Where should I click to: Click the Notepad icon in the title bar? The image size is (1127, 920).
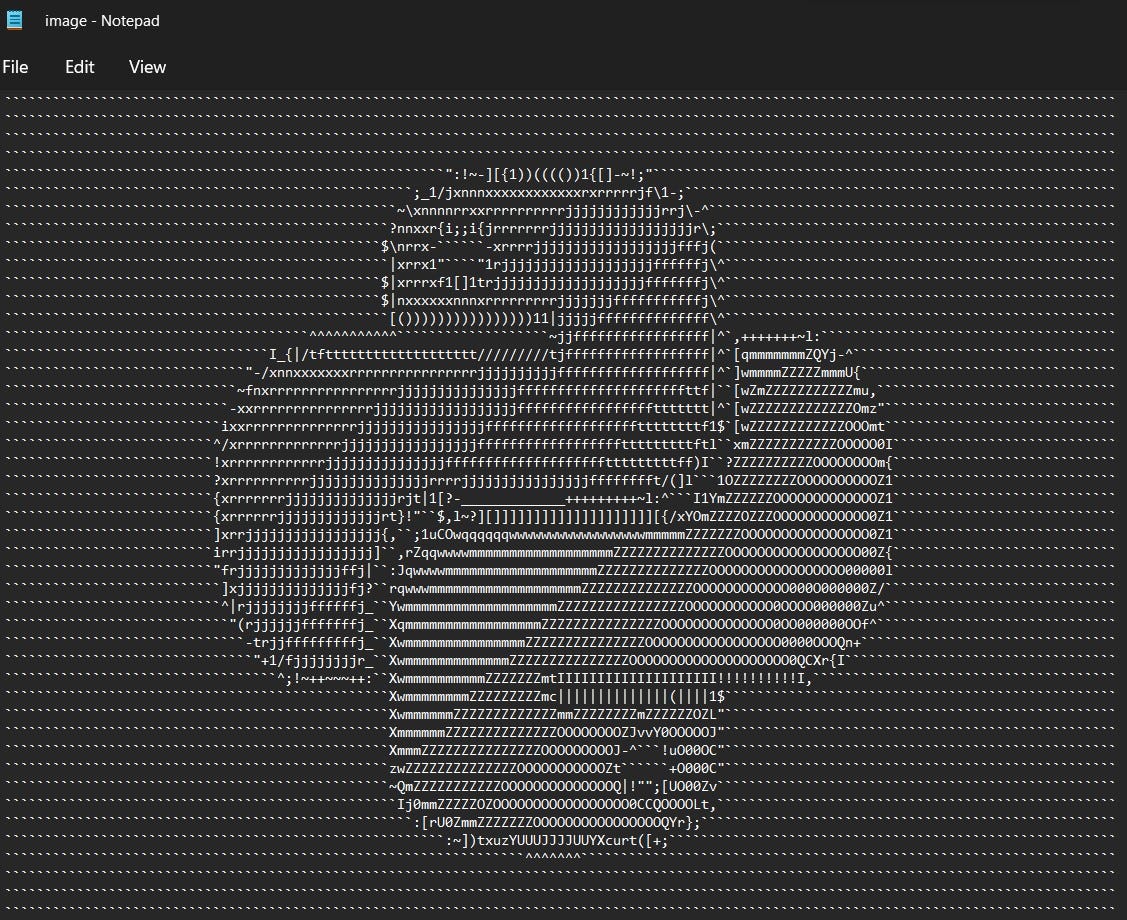(x=17, y=20)
